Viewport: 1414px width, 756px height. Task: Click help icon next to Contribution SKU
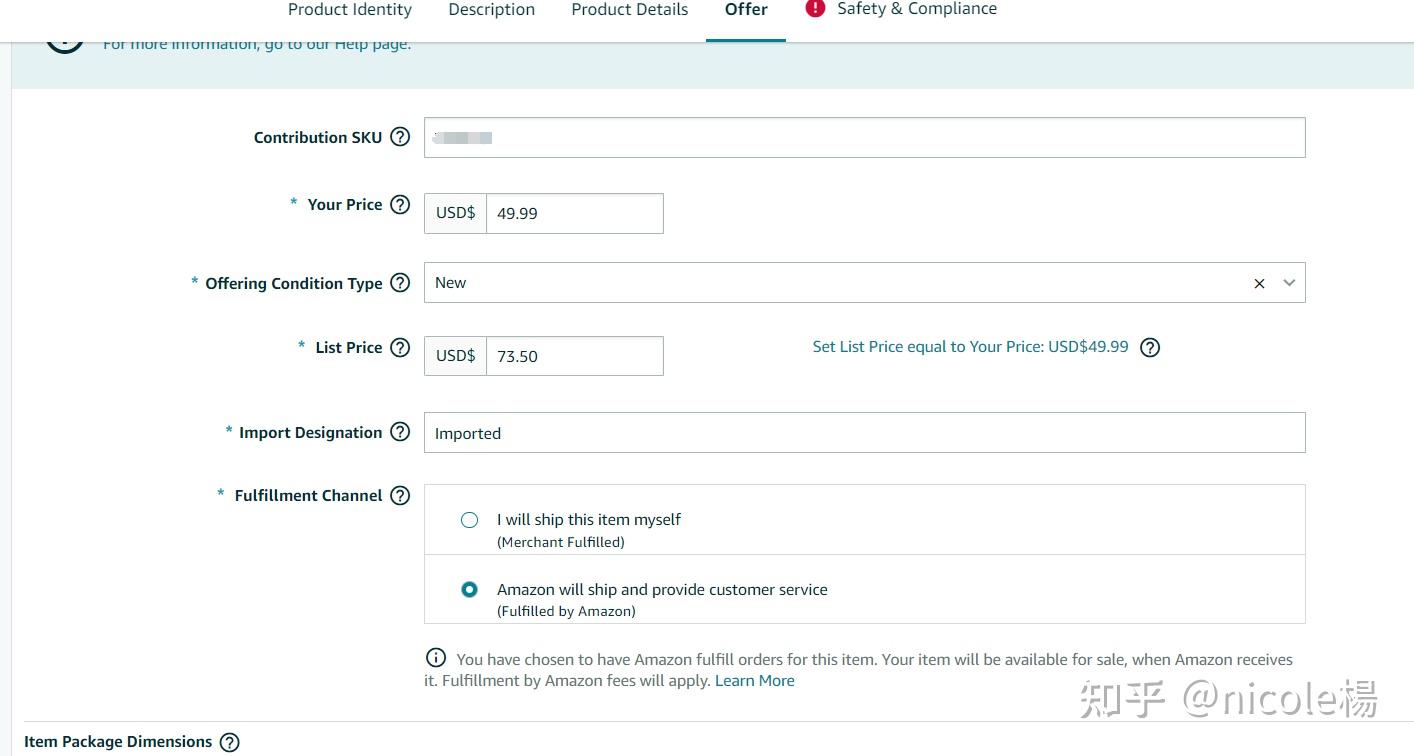[x=400, y=137]
